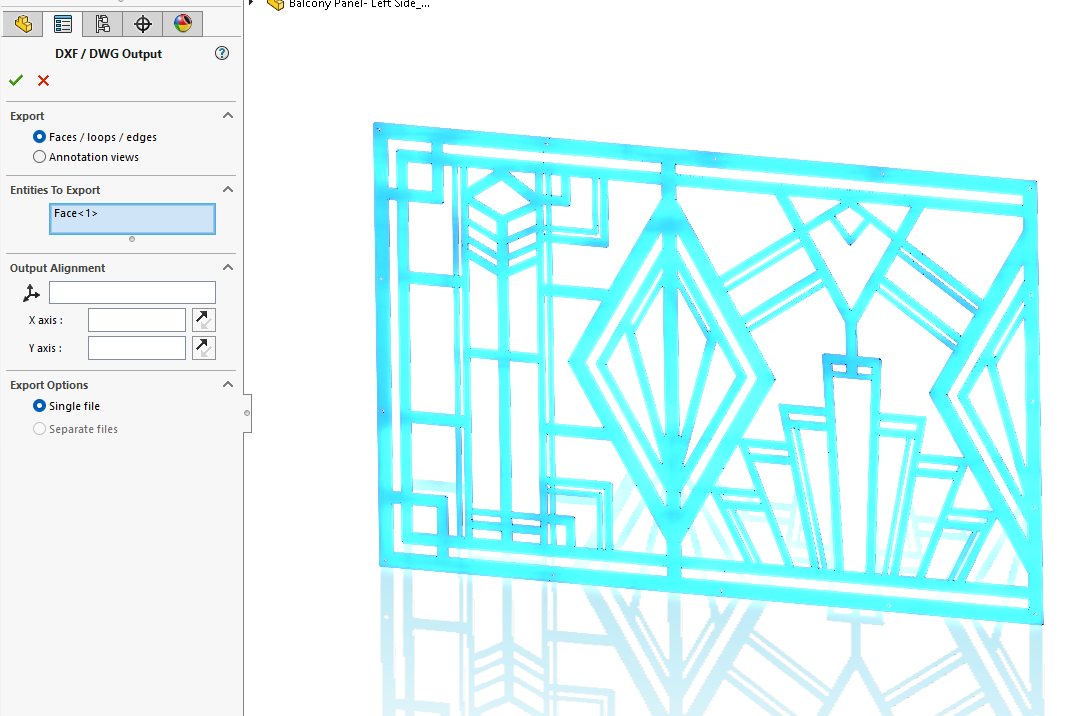
Task: Click the red X to cancel export
Action: tap(42, 80)
